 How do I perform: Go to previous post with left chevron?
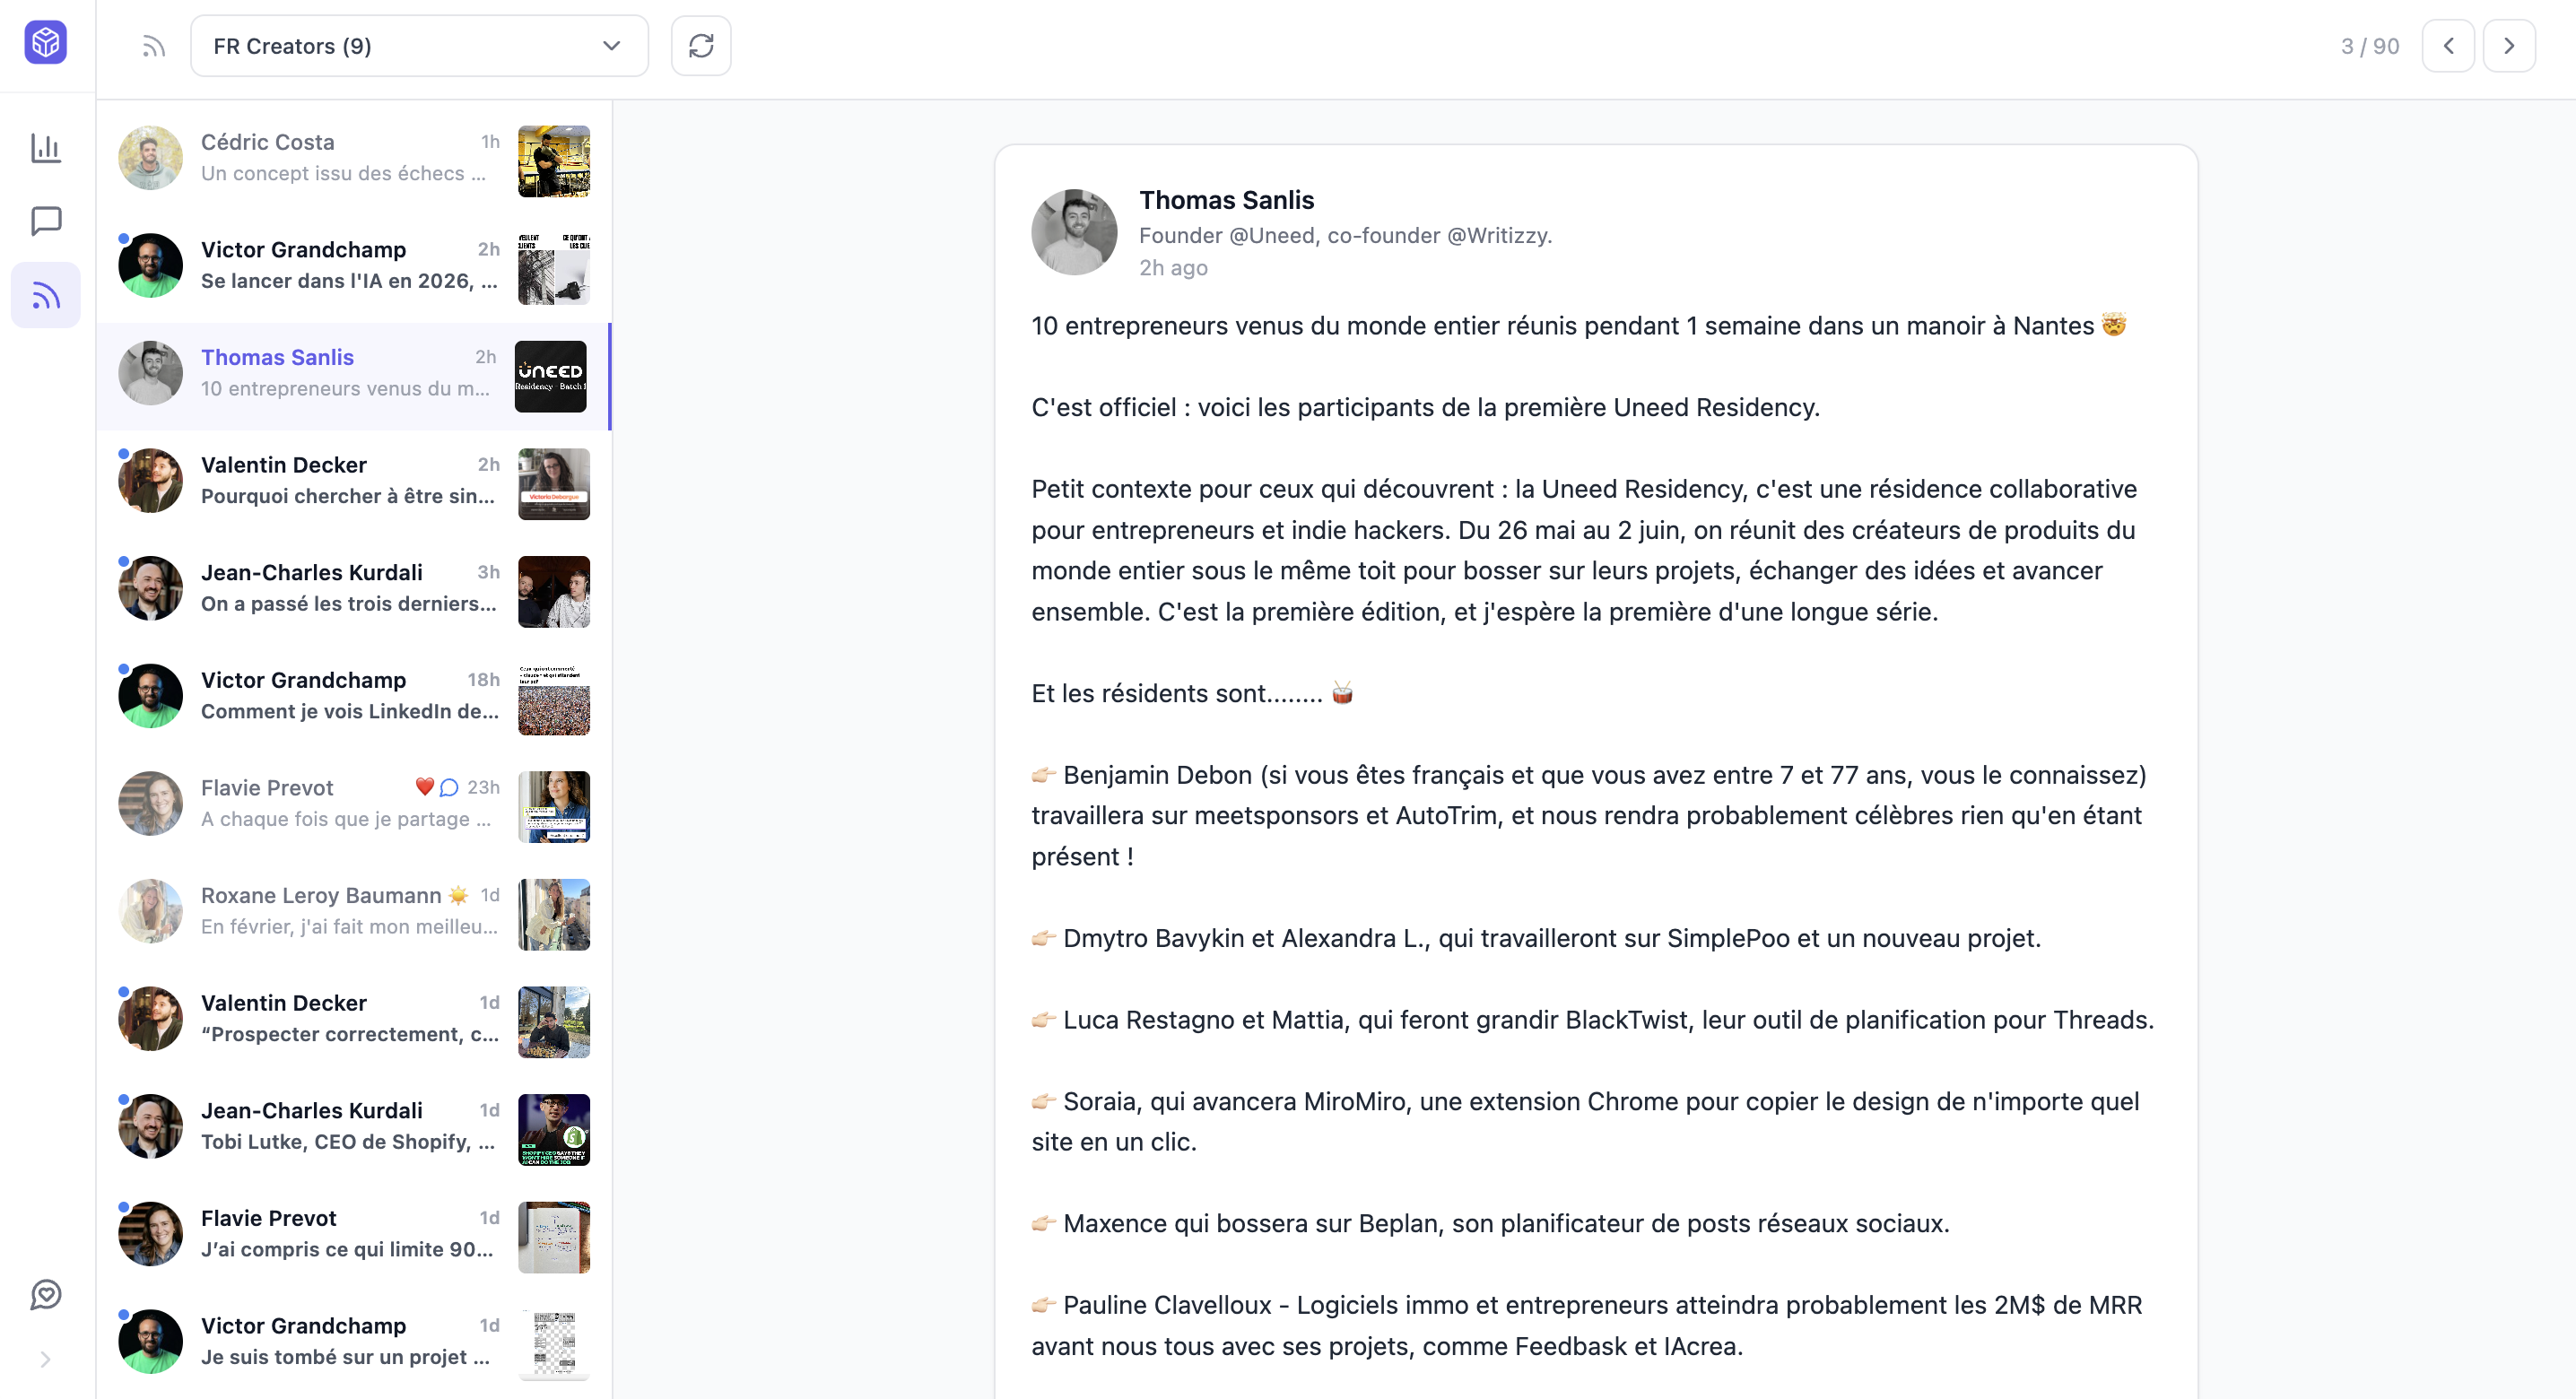pyautogui.click(x=2448, y=46)
